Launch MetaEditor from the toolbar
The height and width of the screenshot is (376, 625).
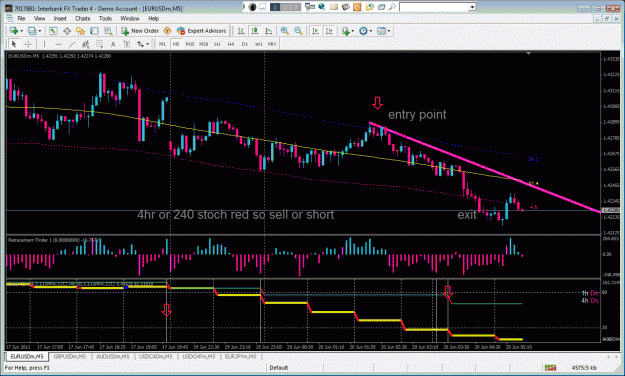(167, 31)
